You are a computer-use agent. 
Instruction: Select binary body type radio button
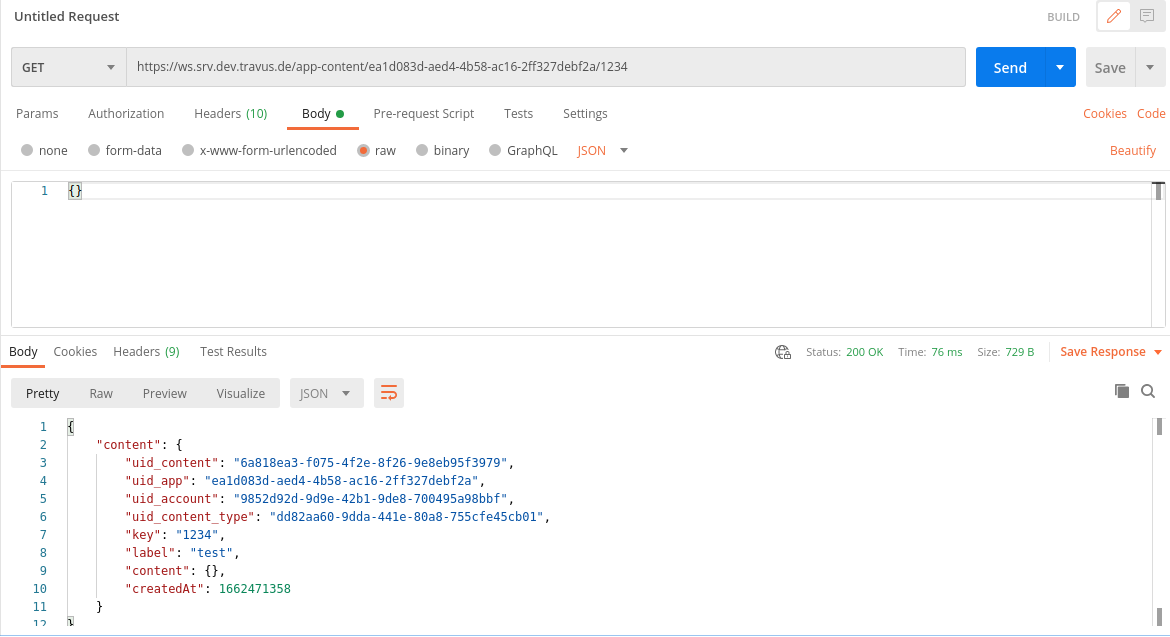click(x=422, y=151)
